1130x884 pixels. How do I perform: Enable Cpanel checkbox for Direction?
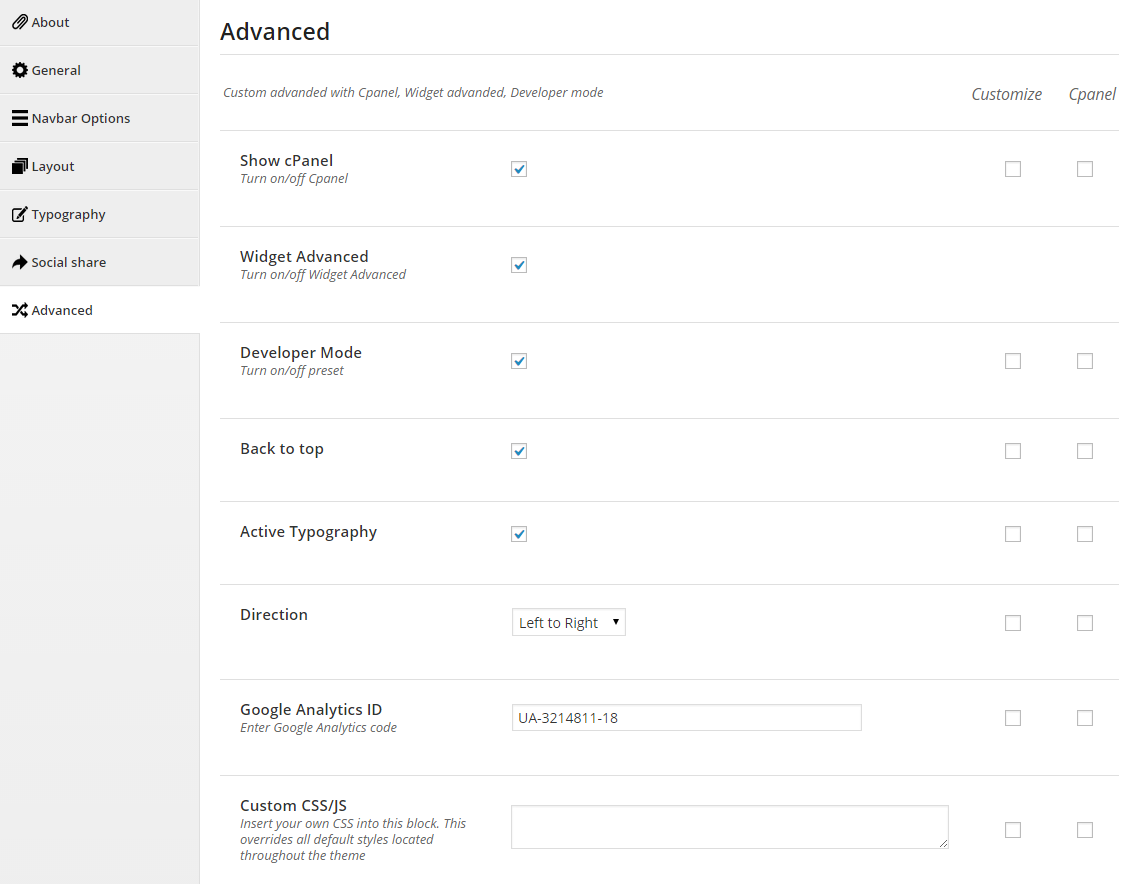click(1085, 622)
